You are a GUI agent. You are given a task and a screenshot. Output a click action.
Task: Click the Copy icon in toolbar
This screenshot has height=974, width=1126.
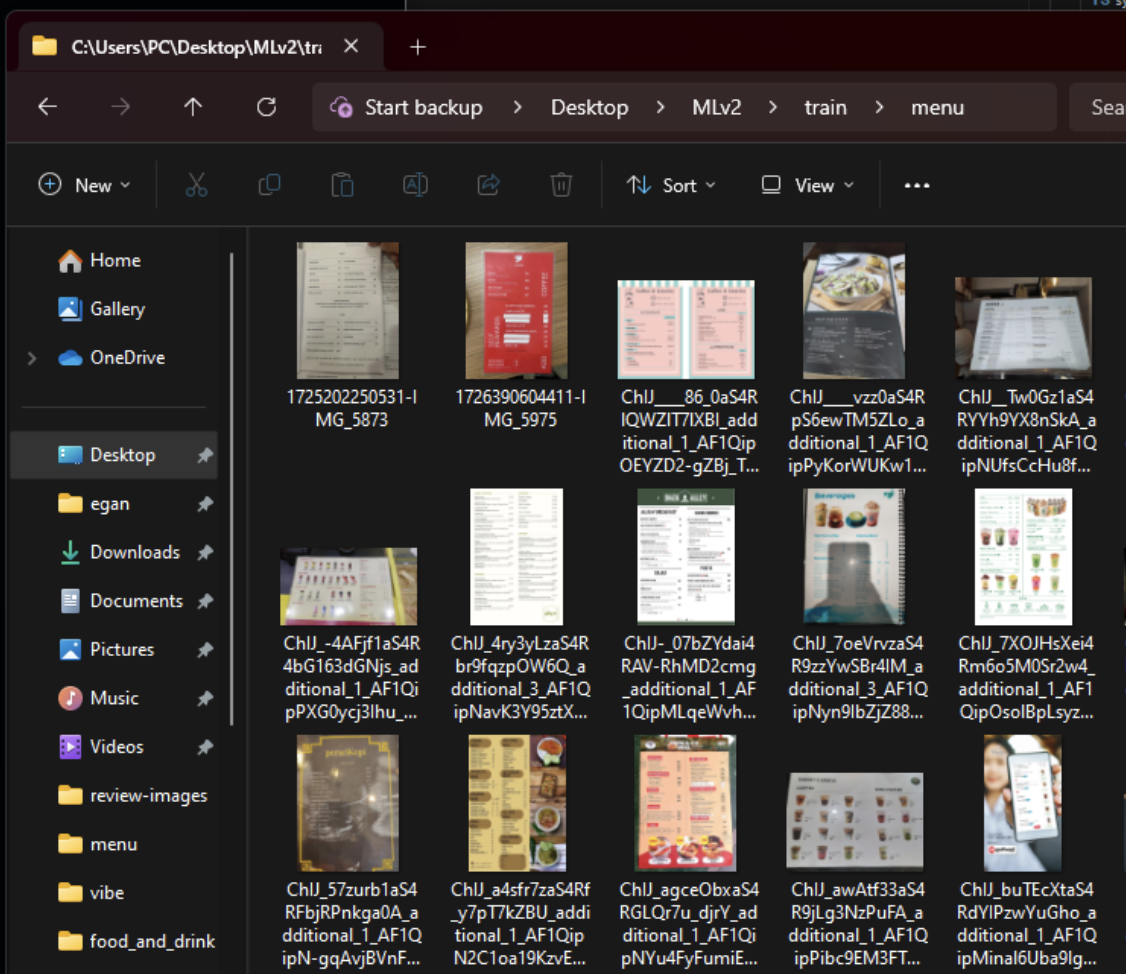(x=269, y=185)
